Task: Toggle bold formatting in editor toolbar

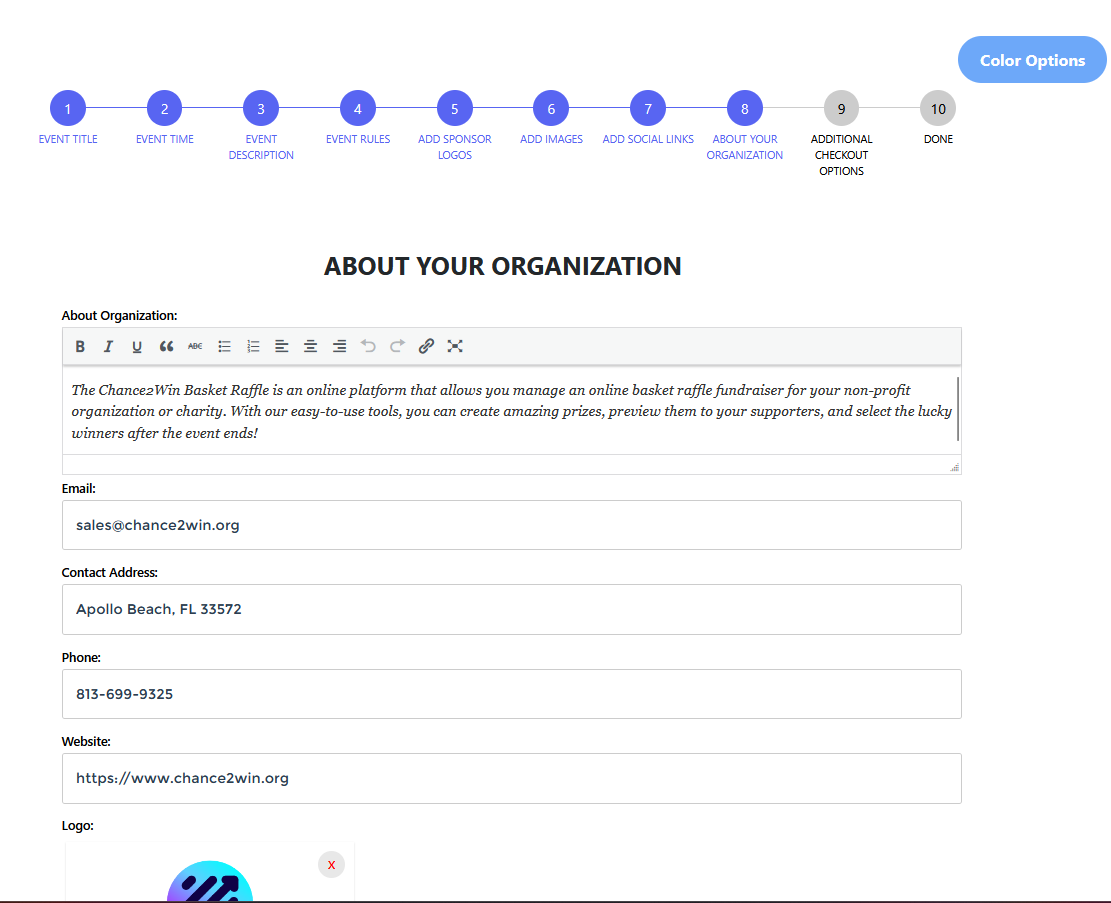Action: (80, 346)
